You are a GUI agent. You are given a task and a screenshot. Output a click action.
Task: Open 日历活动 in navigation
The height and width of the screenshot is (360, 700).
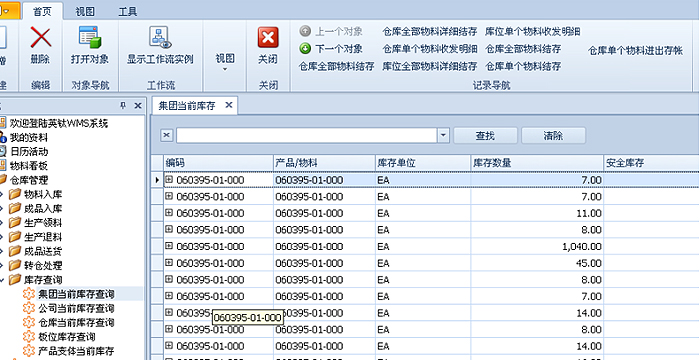coord(29,151)
